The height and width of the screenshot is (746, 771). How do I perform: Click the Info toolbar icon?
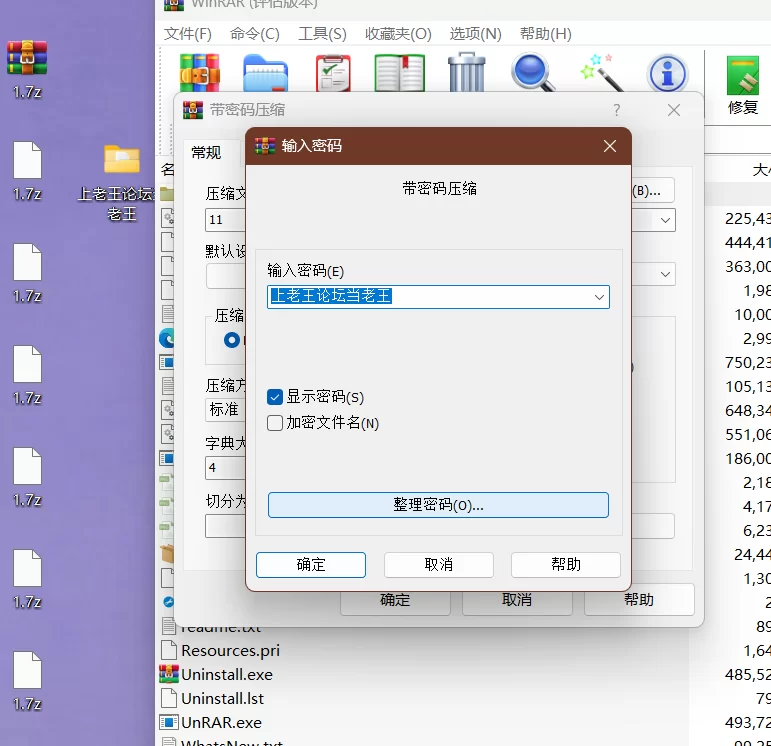tap(667, 73)
